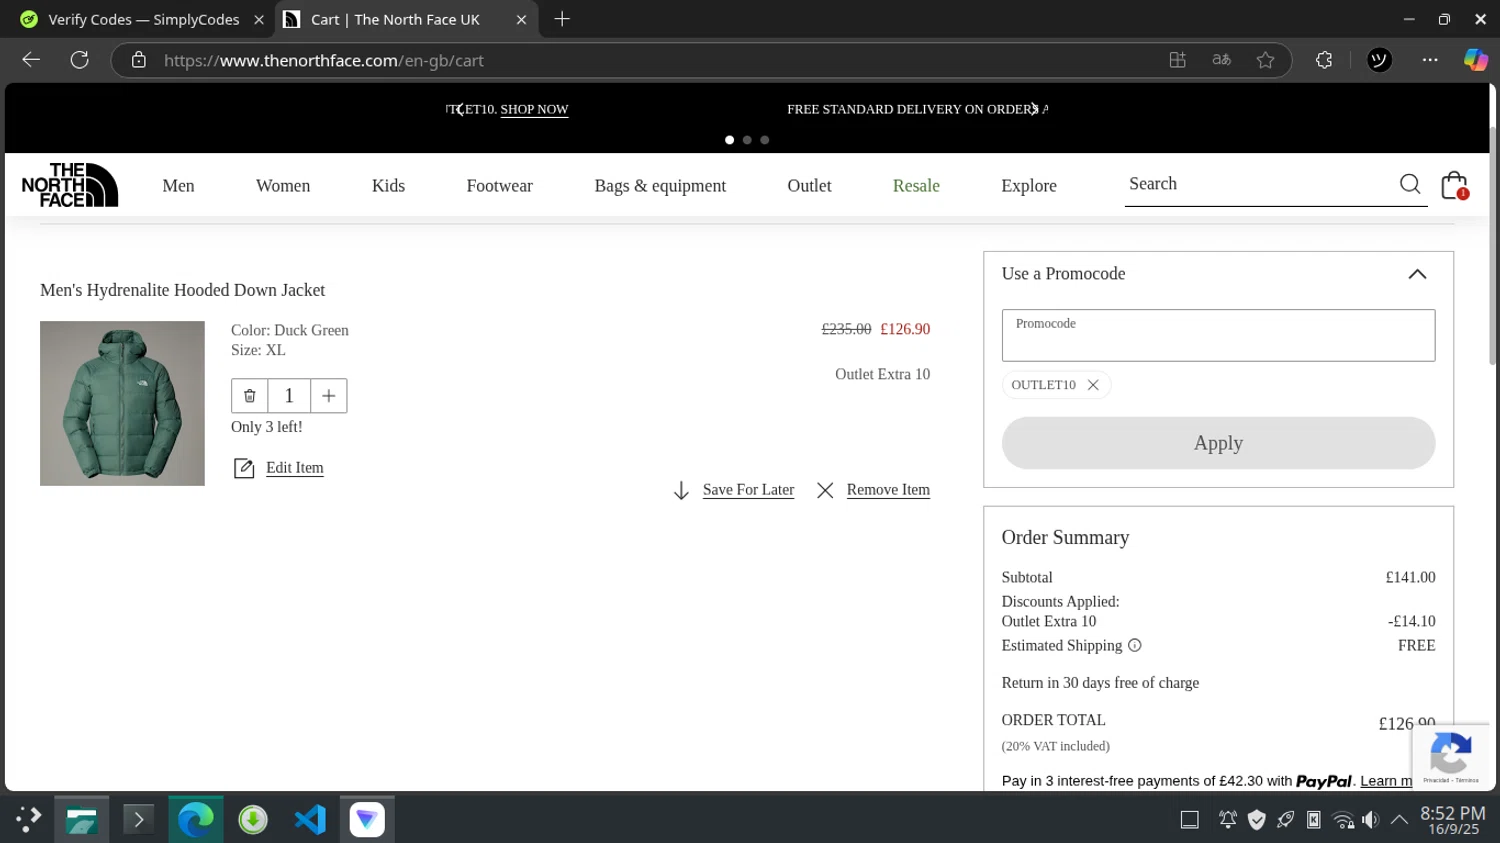Screen dimensions: 1500x843
Task: Click the reCAPTCHA badge
Action: coord(1451,756)
